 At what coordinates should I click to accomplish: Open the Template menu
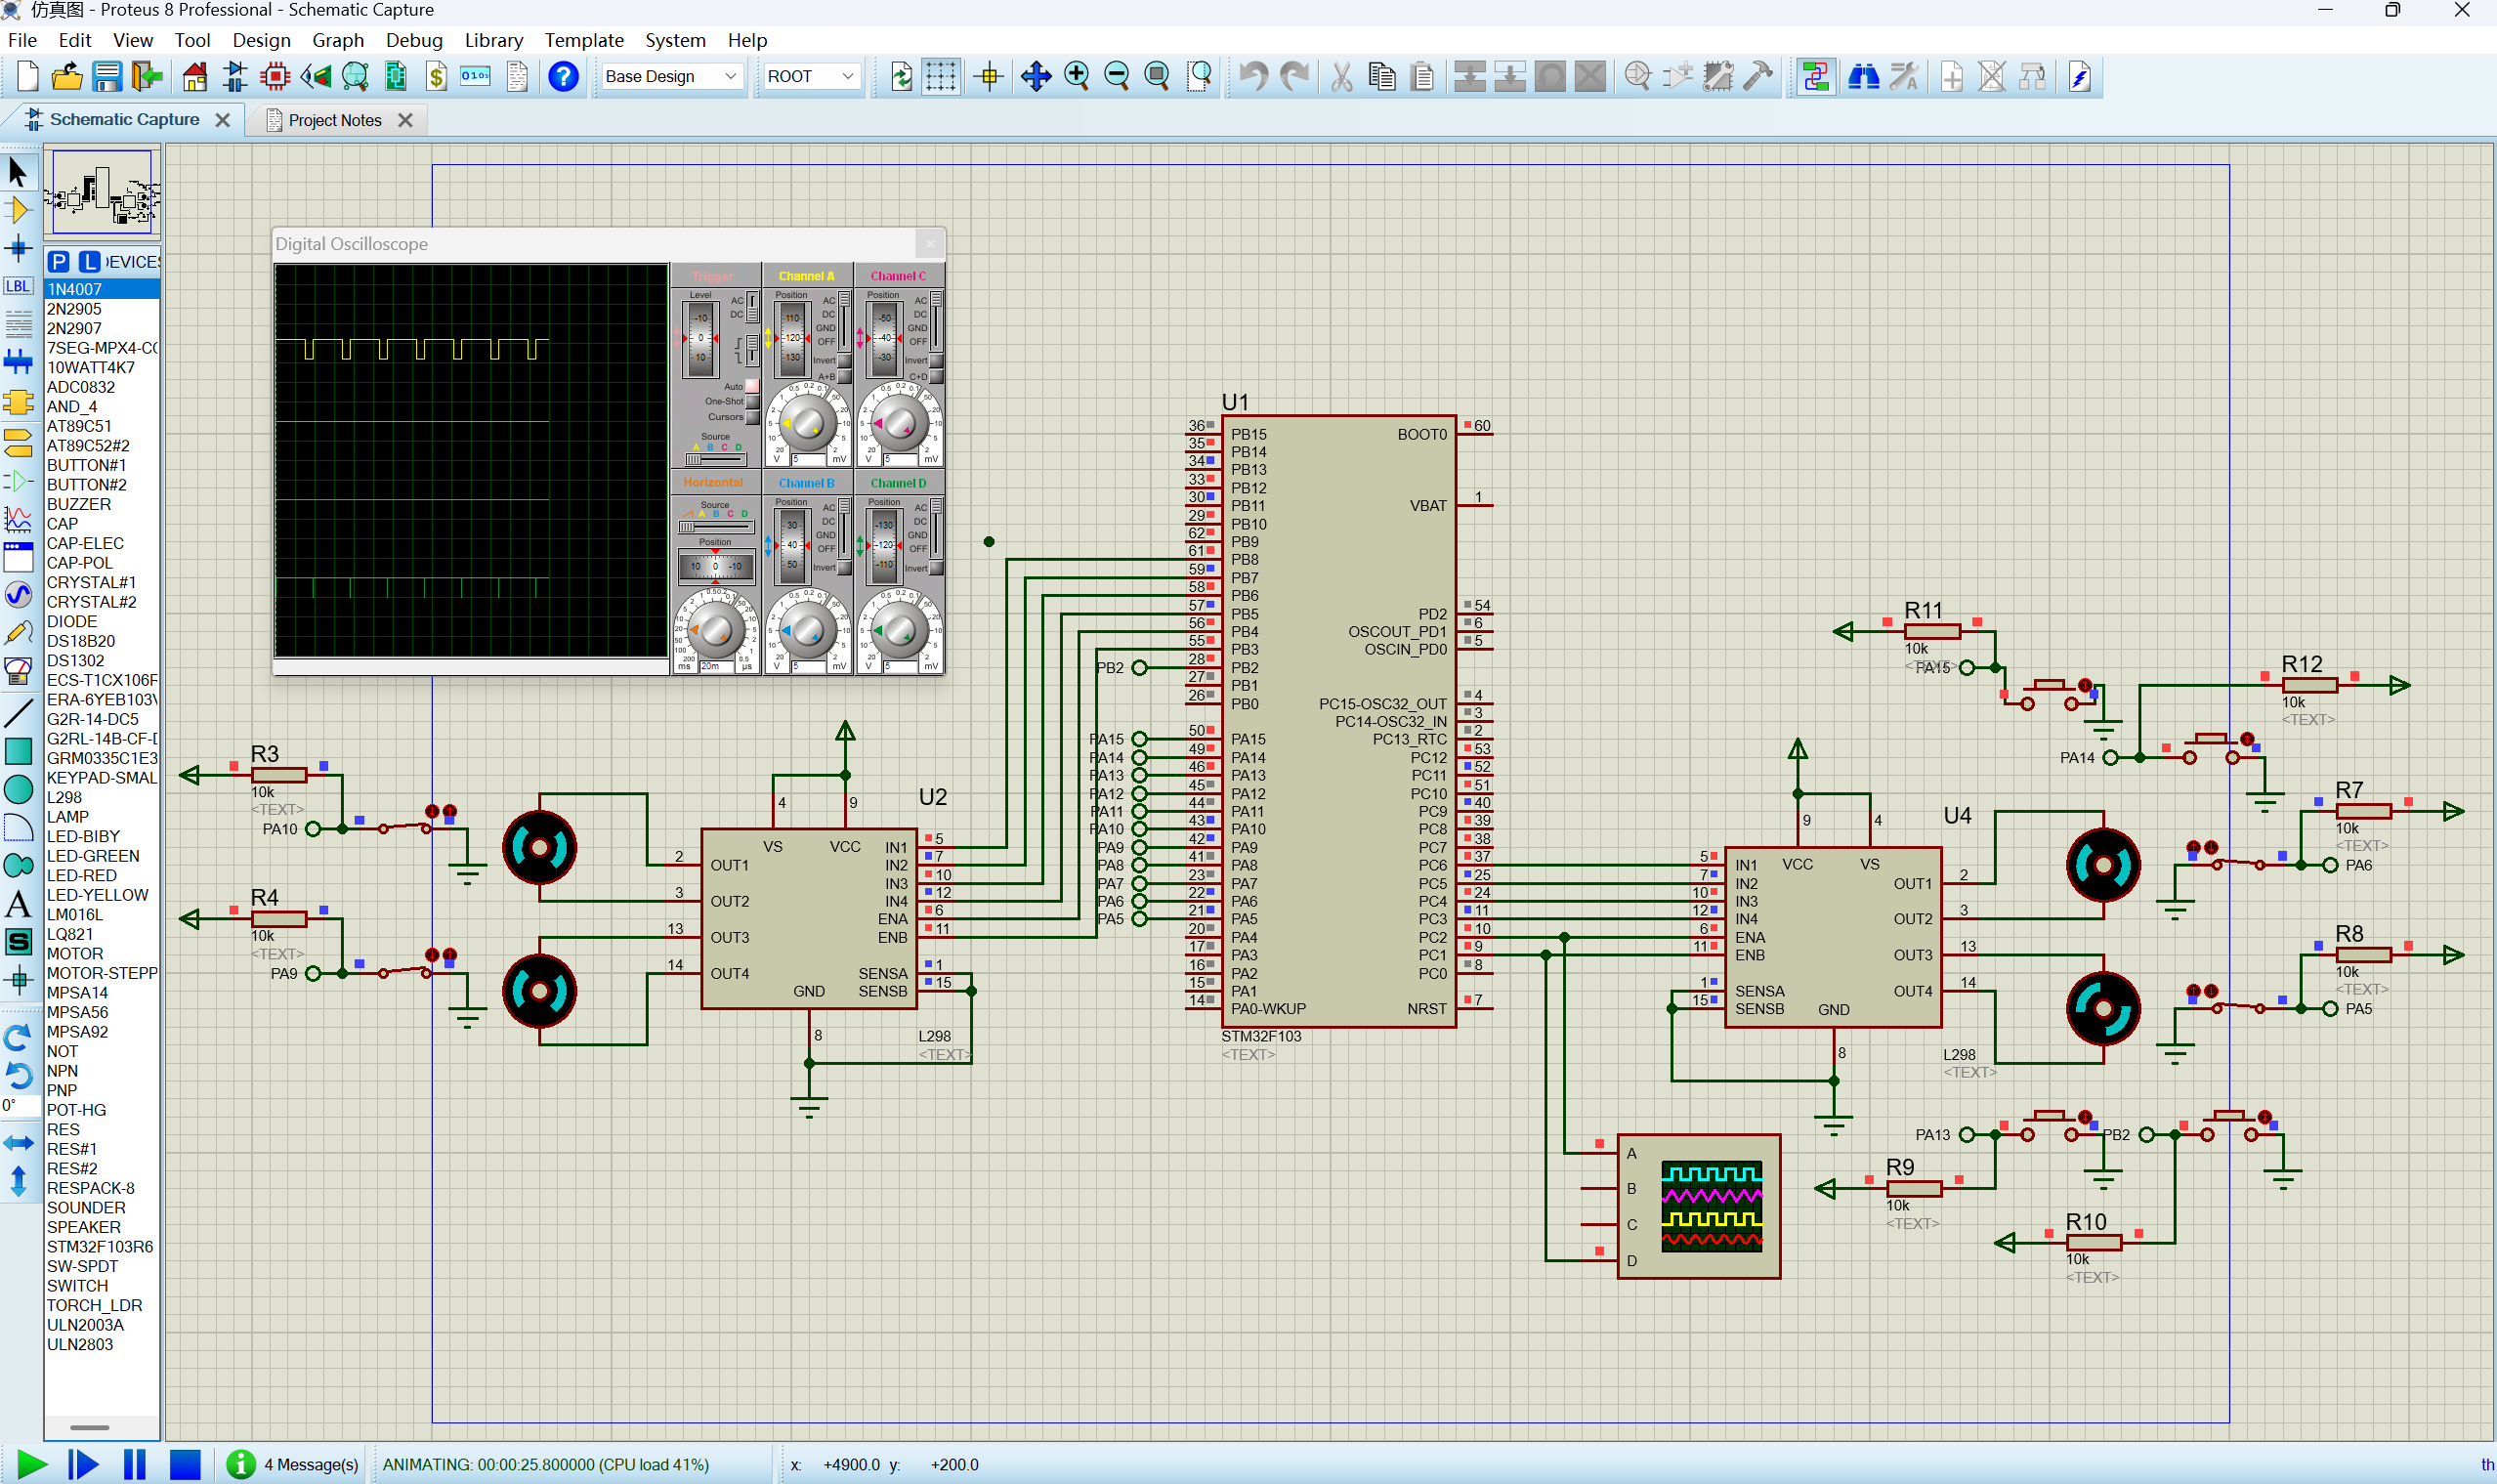[584, 40]
